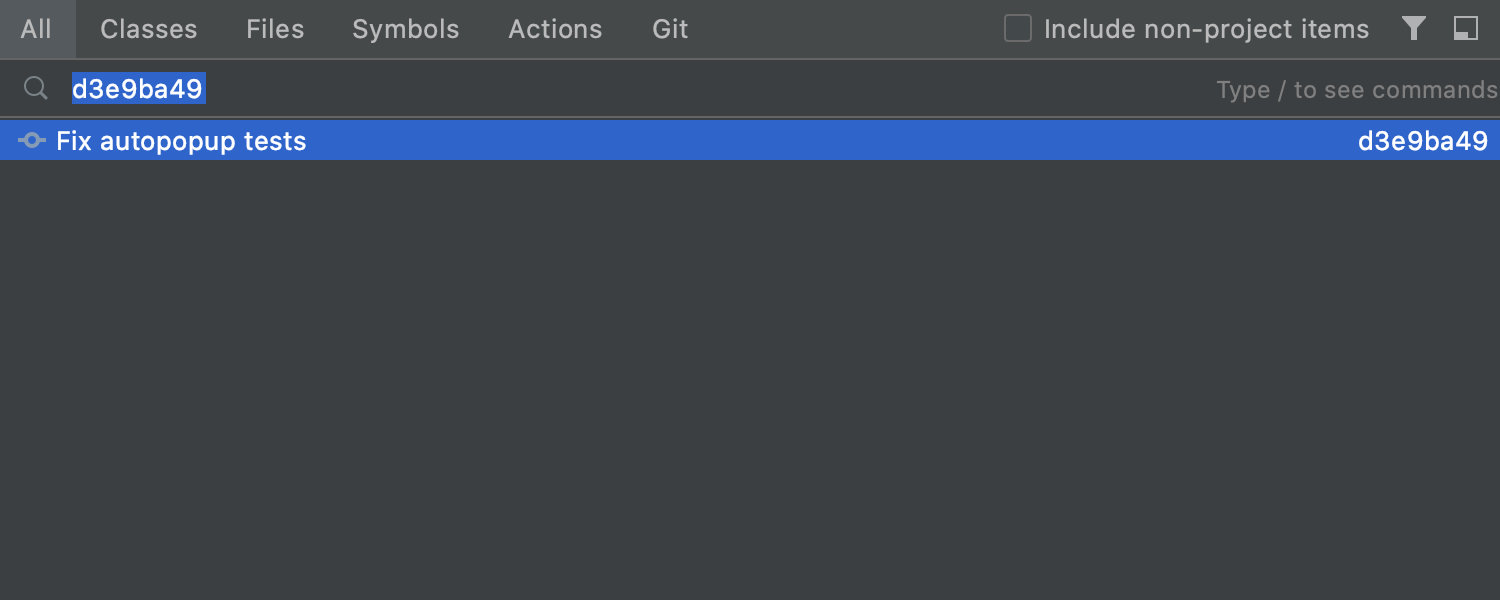Click the "Include non-project items" label text
The image size is (1500, 600).
click(x=1206, y=30)
